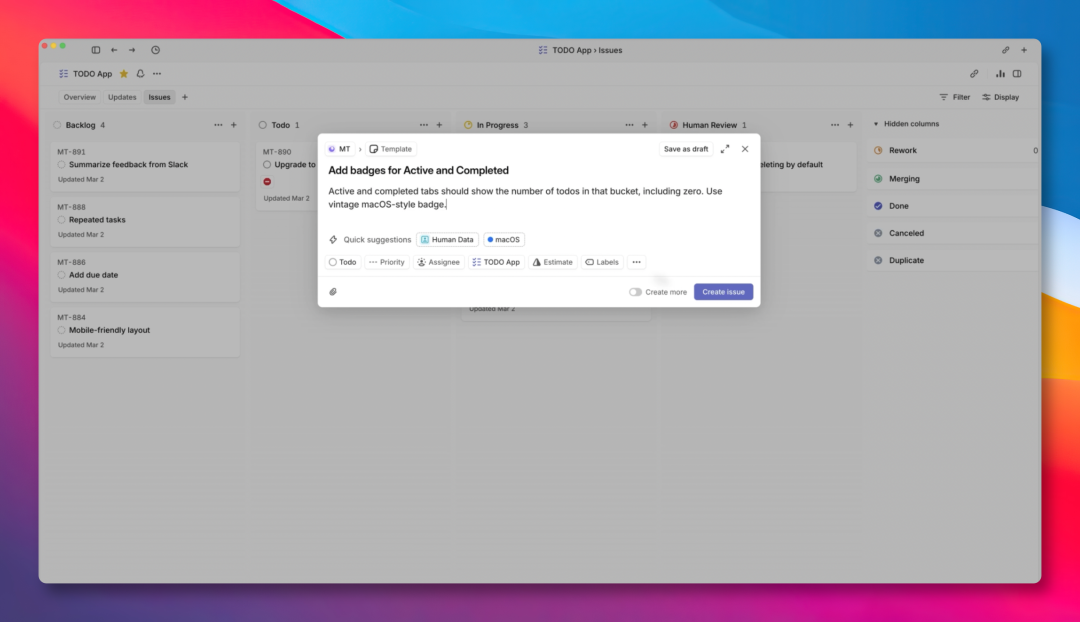Toggle the details side panel icon
The width and height of the screenshot is (1080, 622).
tap(1017, 74)
